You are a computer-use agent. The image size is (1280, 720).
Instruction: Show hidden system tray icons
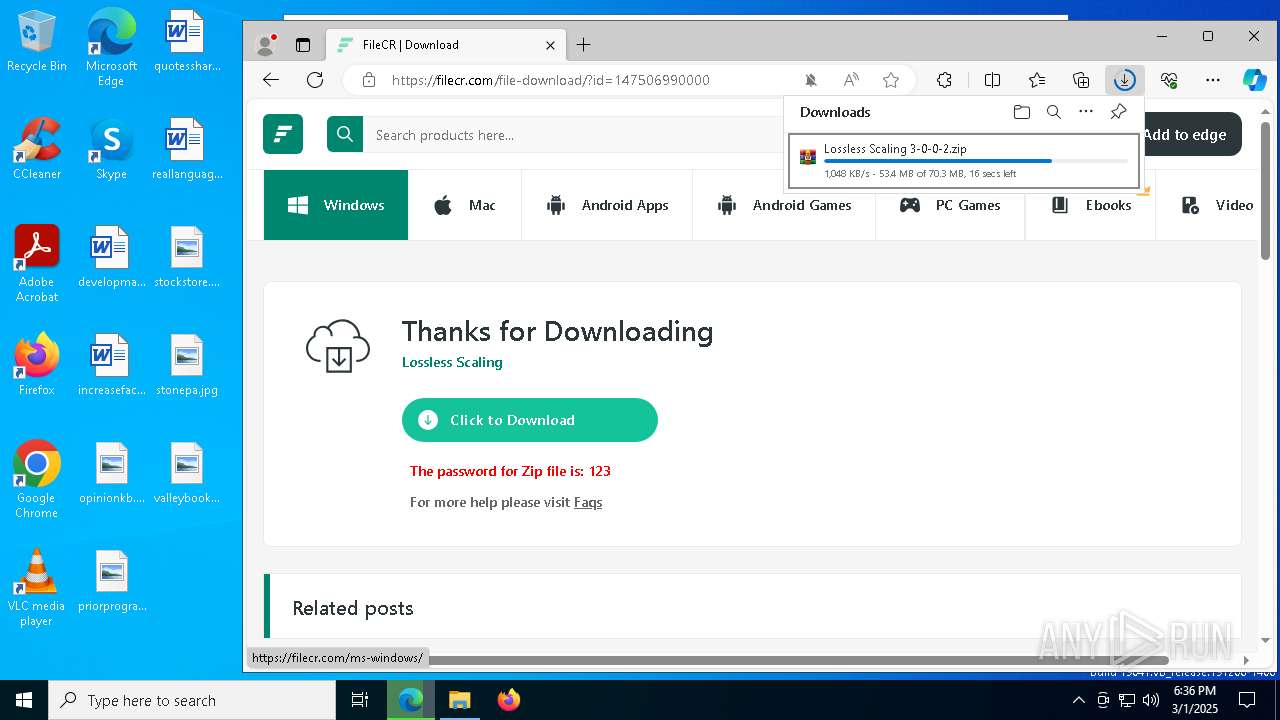1078,700
